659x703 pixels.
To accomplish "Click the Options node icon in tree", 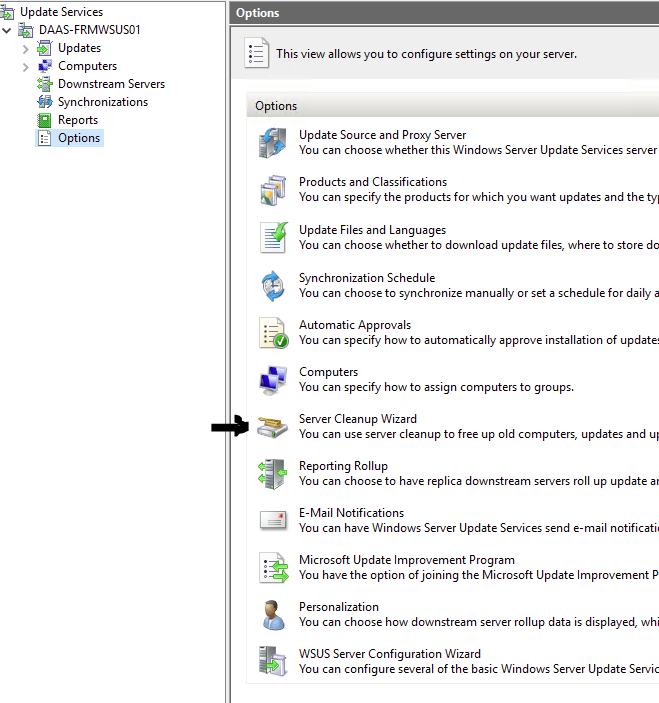I will pyautogui.click(x=44, y=138).
